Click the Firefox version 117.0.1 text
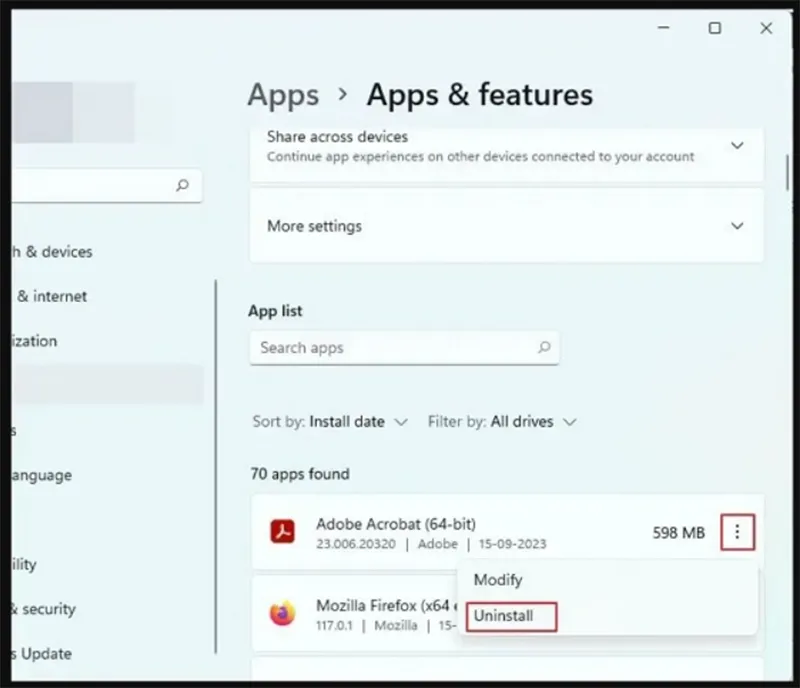Image resolution: width=800 pixels, height=688 pixels. tap(334, 626)
